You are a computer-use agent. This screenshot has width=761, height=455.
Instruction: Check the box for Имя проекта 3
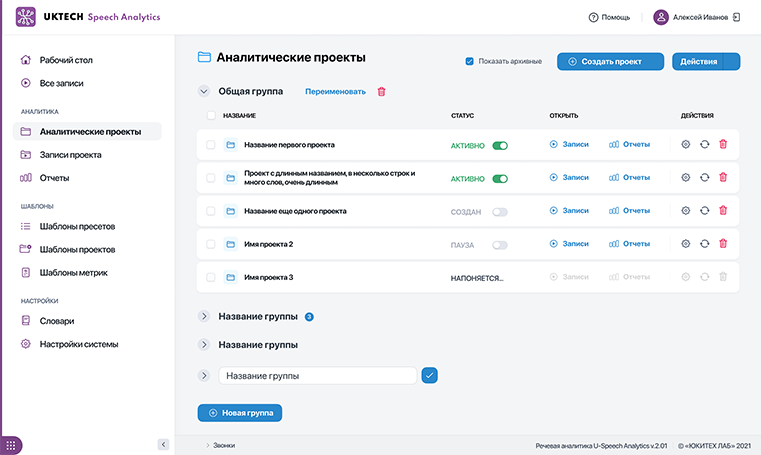[x=211, y=277]
